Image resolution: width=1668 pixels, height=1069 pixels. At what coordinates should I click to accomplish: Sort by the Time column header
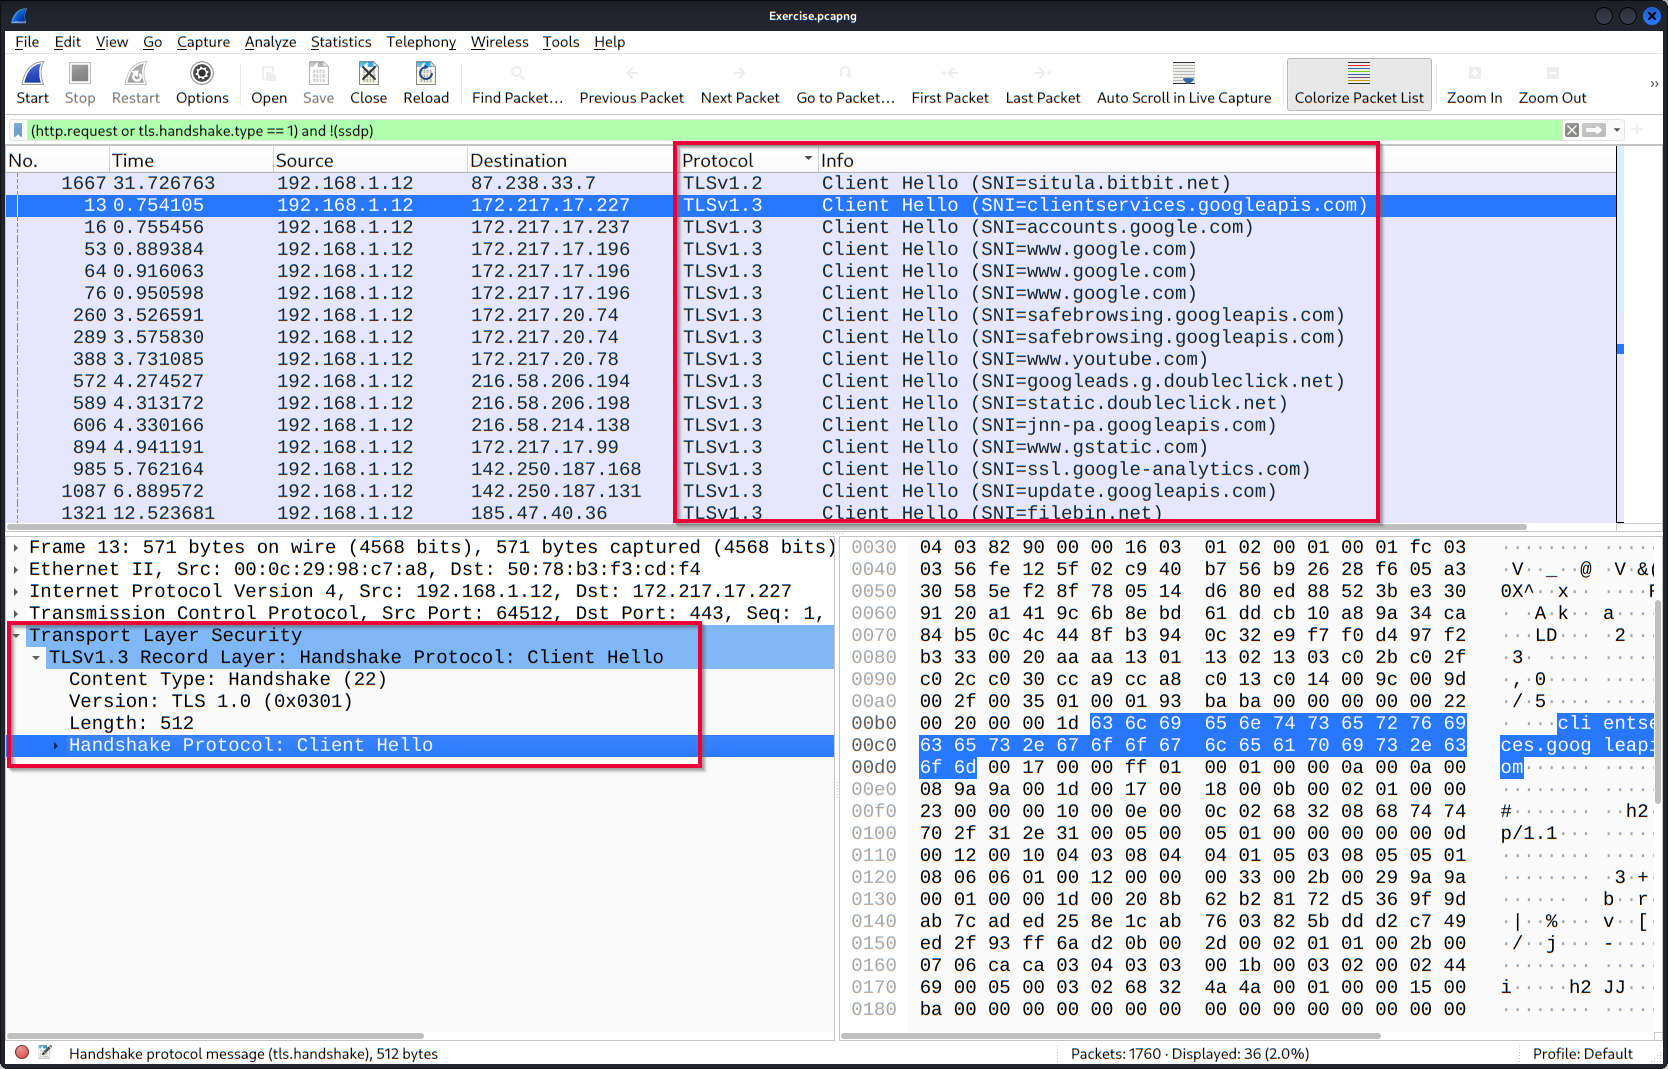191,160
